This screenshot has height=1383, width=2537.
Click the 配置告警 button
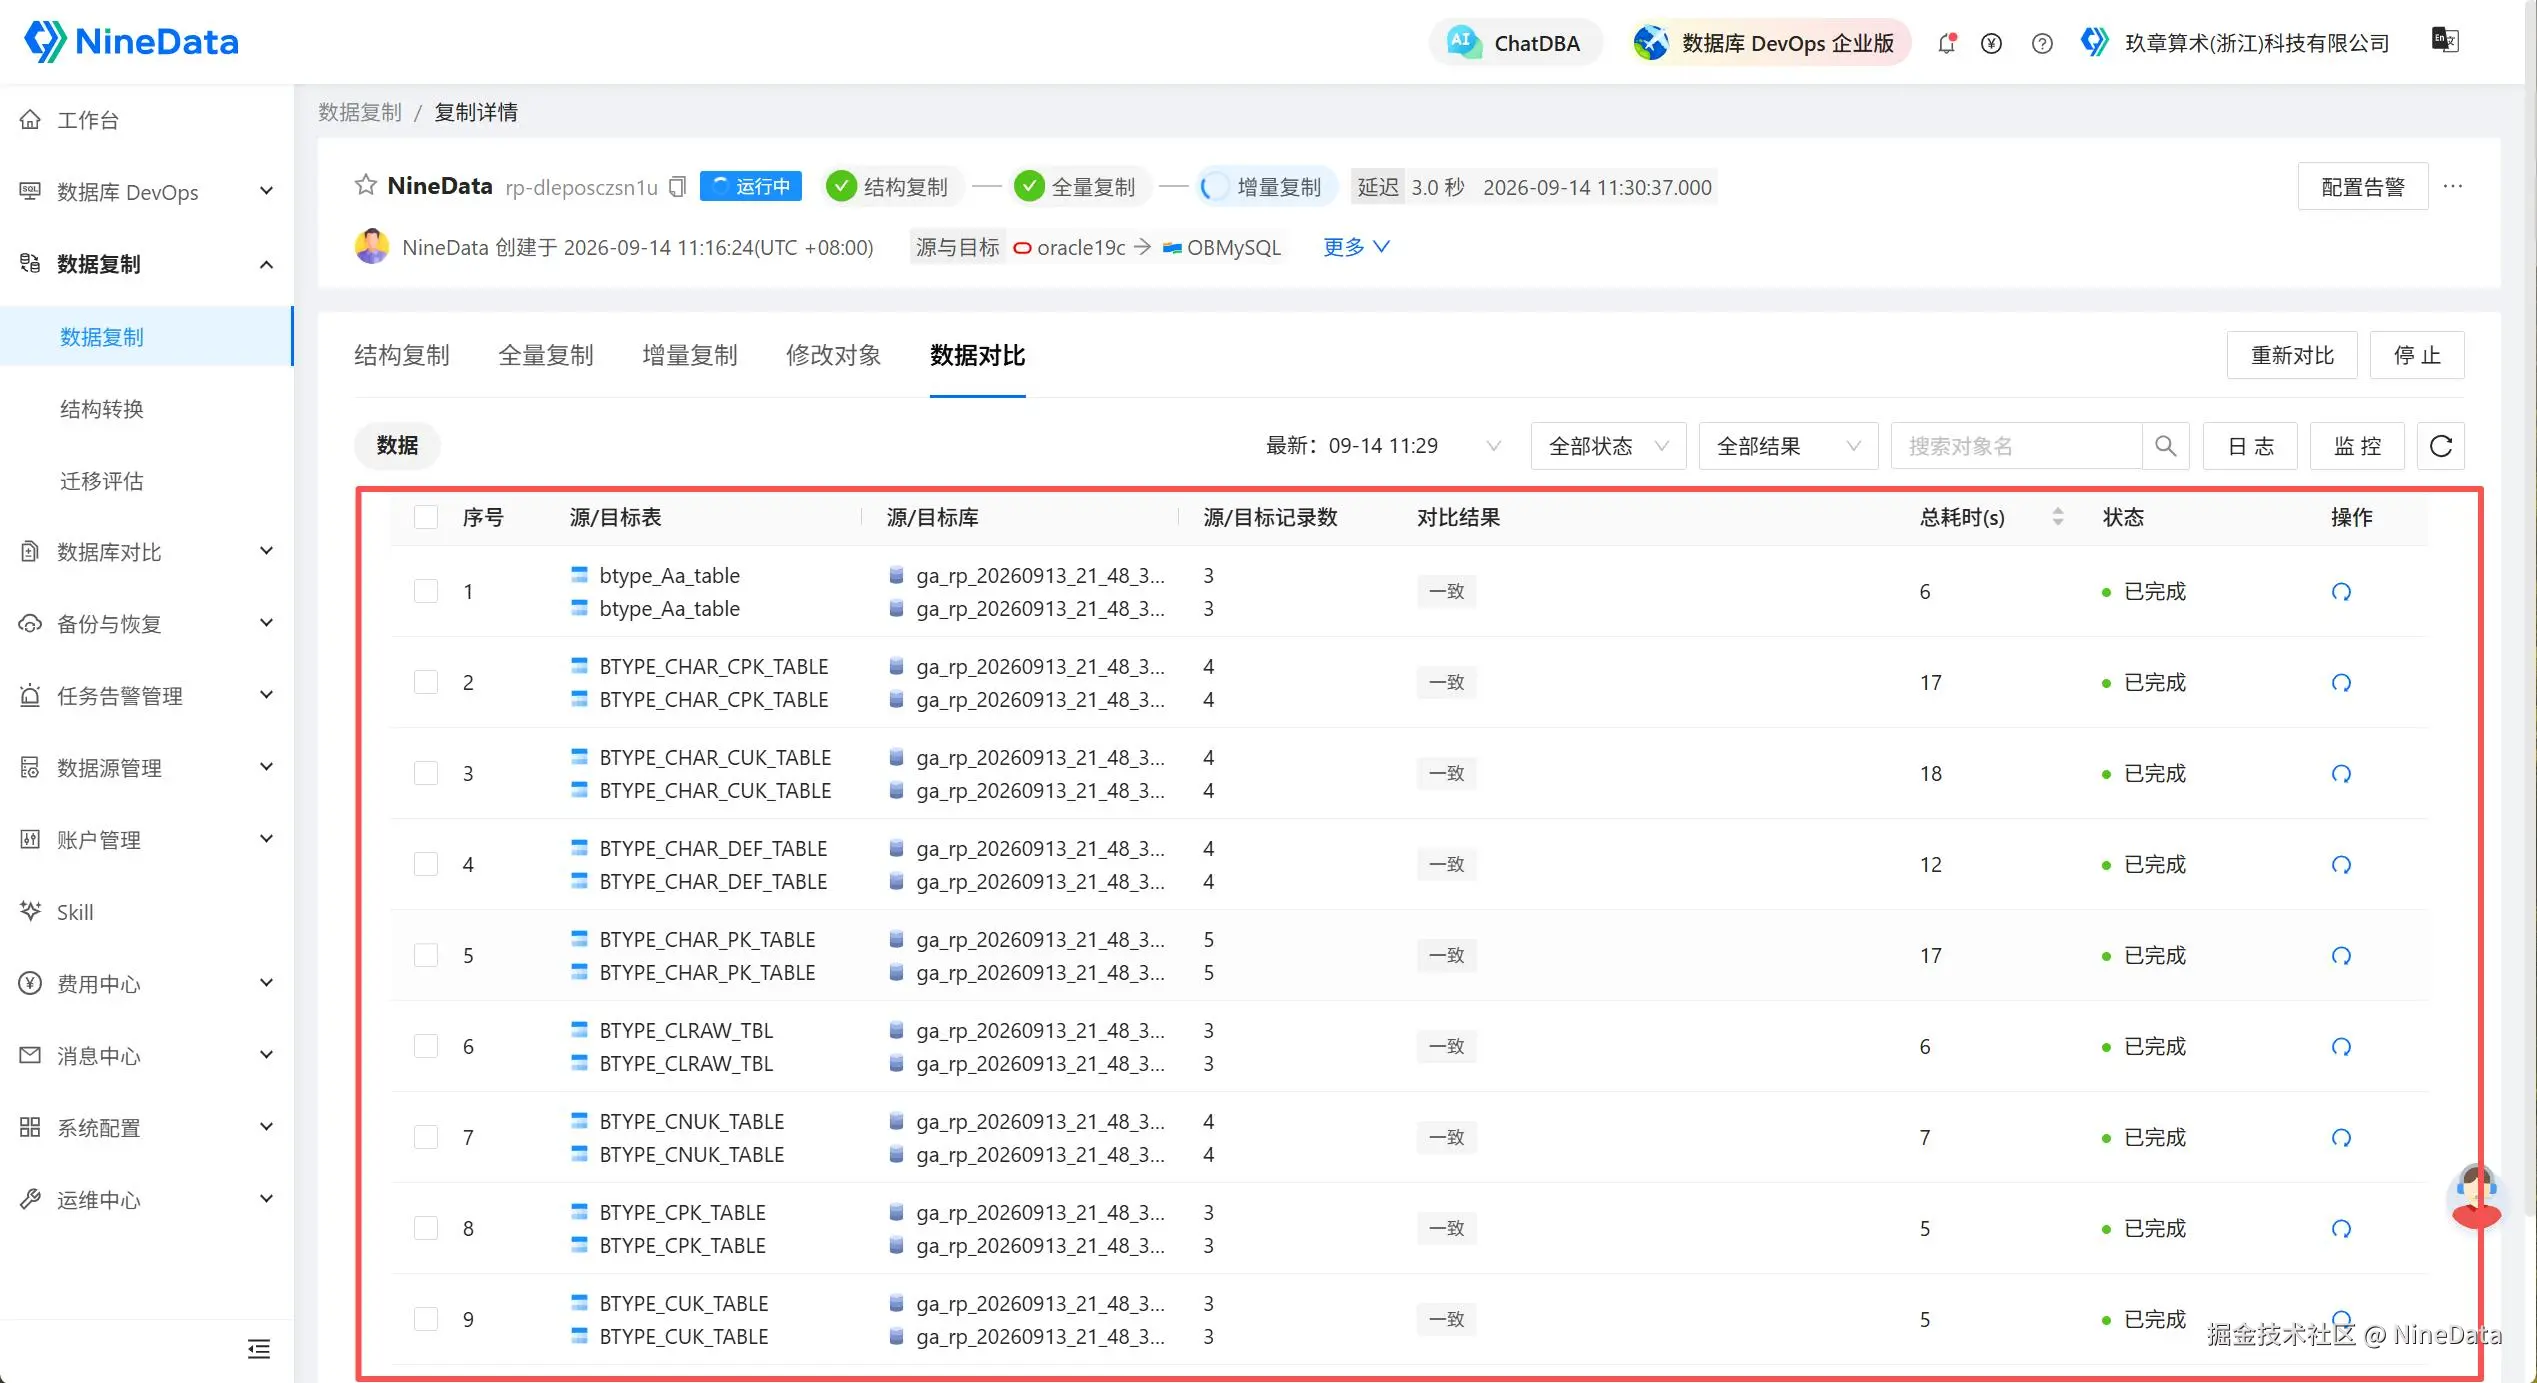click(x=2363, y=187)
